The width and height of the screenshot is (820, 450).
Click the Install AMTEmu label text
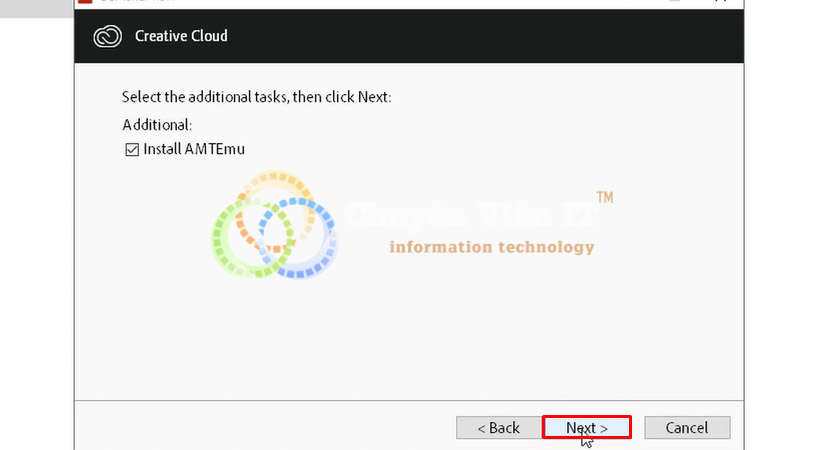tap(194, 149)
